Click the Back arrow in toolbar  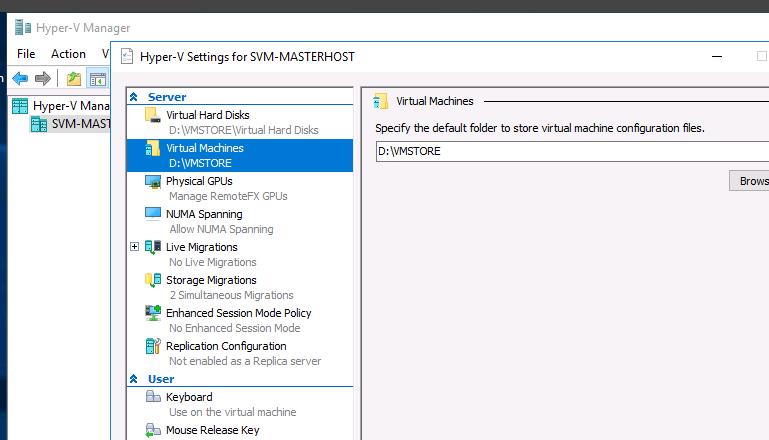click(x=20, y=78)
